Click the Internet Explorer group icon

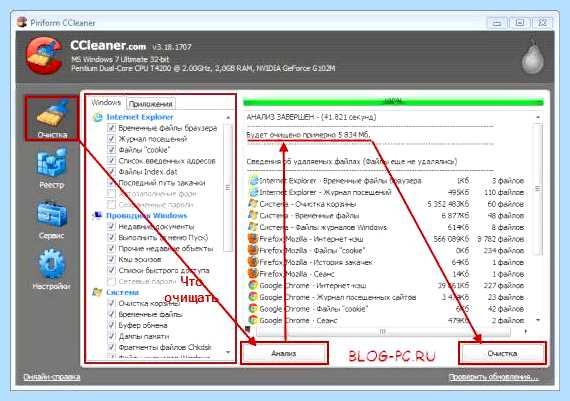[98, 117]
